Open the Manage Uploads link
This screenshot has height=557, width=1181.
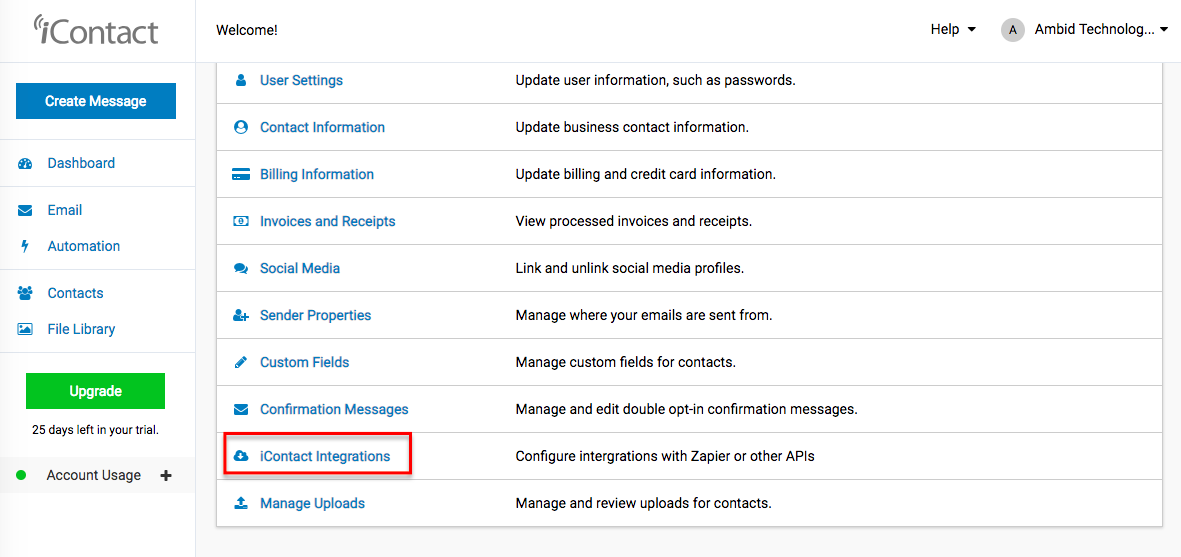[x=313, y=503]
